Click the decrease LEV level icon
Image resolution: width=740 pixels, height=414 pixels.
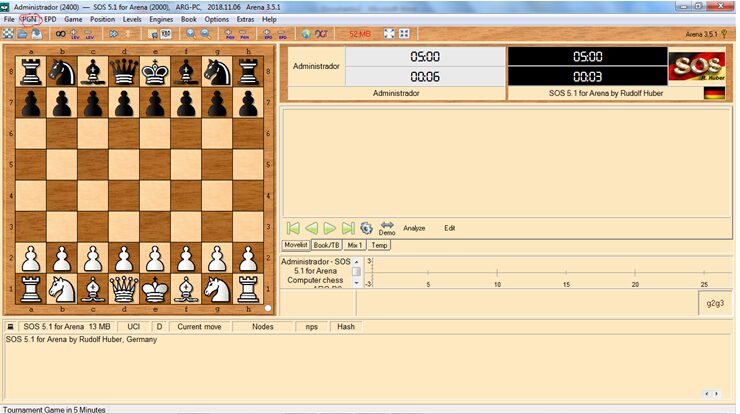89,34
